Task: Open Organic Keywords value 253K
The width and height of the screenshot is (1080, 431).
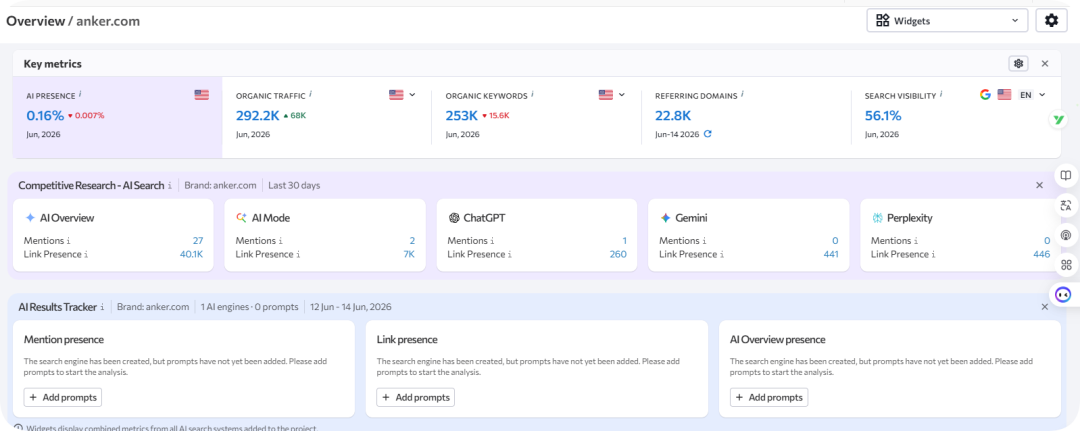Action: coord(461,116)
